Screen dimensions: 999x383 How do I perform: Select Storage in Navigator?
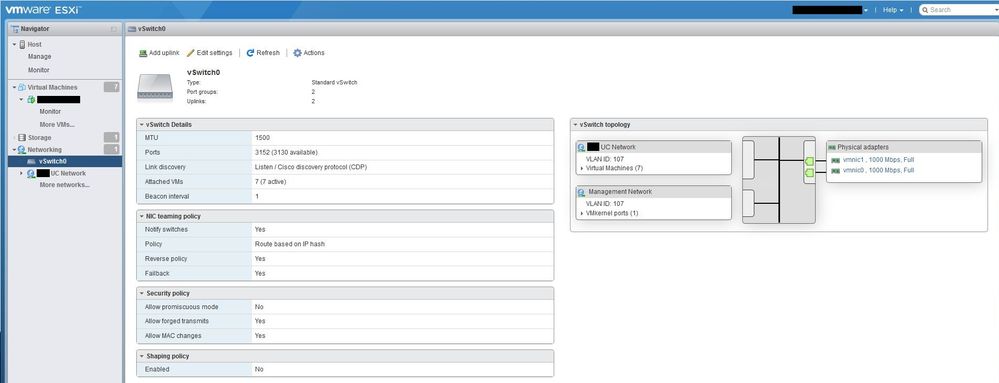point(40,138)
